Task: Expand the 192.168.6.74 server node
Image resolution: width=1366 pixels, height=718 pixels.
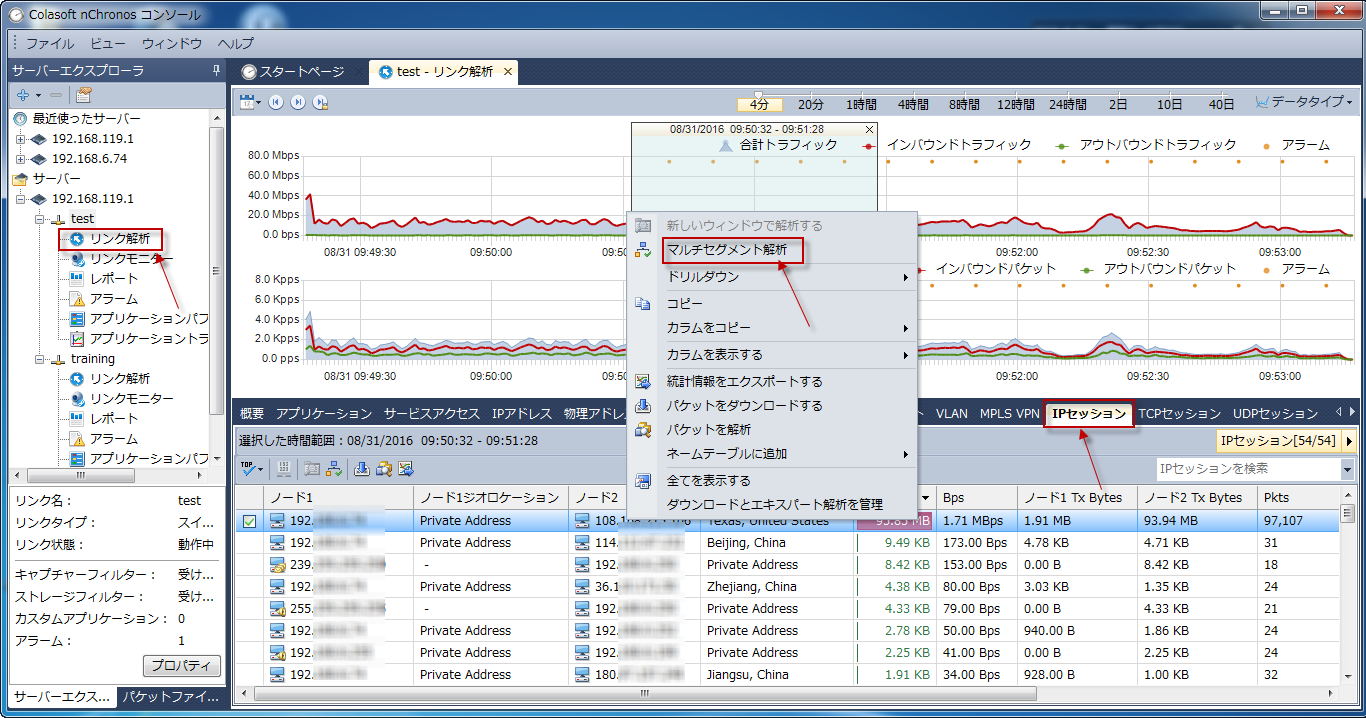Action: [22, 158]
